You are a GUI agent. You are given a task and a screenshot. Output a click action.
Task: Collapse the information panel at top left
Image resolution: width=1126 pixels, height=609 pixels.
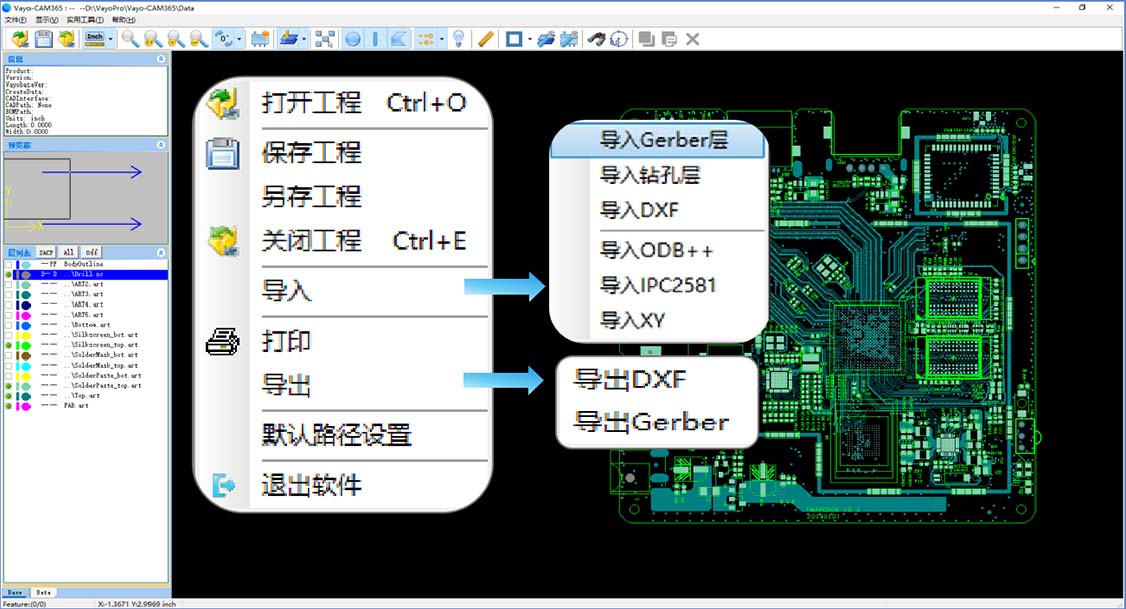(x=161, y=59)
